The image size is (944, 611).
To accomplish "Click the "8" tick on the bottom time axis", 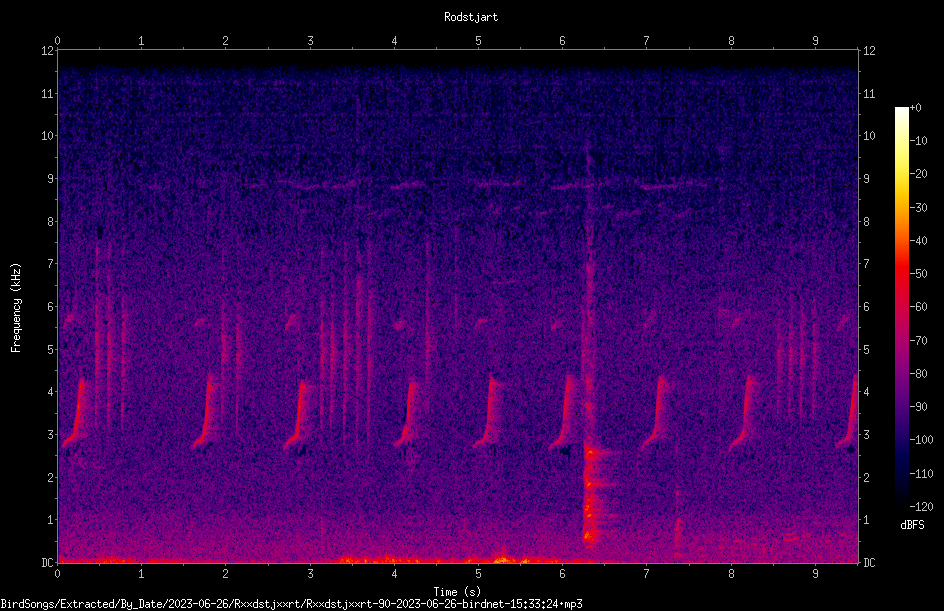I will 731,574.
